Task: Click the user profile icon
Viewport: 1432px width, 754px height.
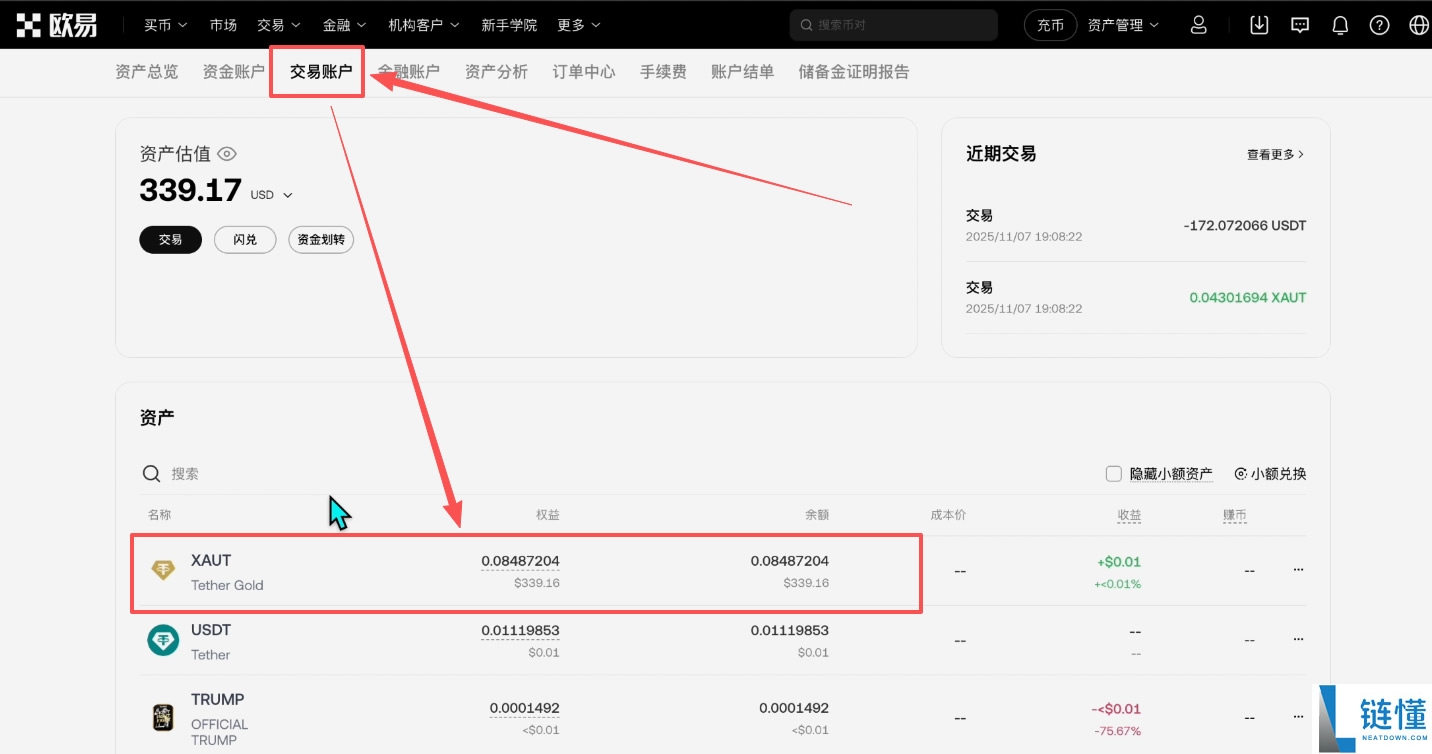Action: pos(1198,24)
